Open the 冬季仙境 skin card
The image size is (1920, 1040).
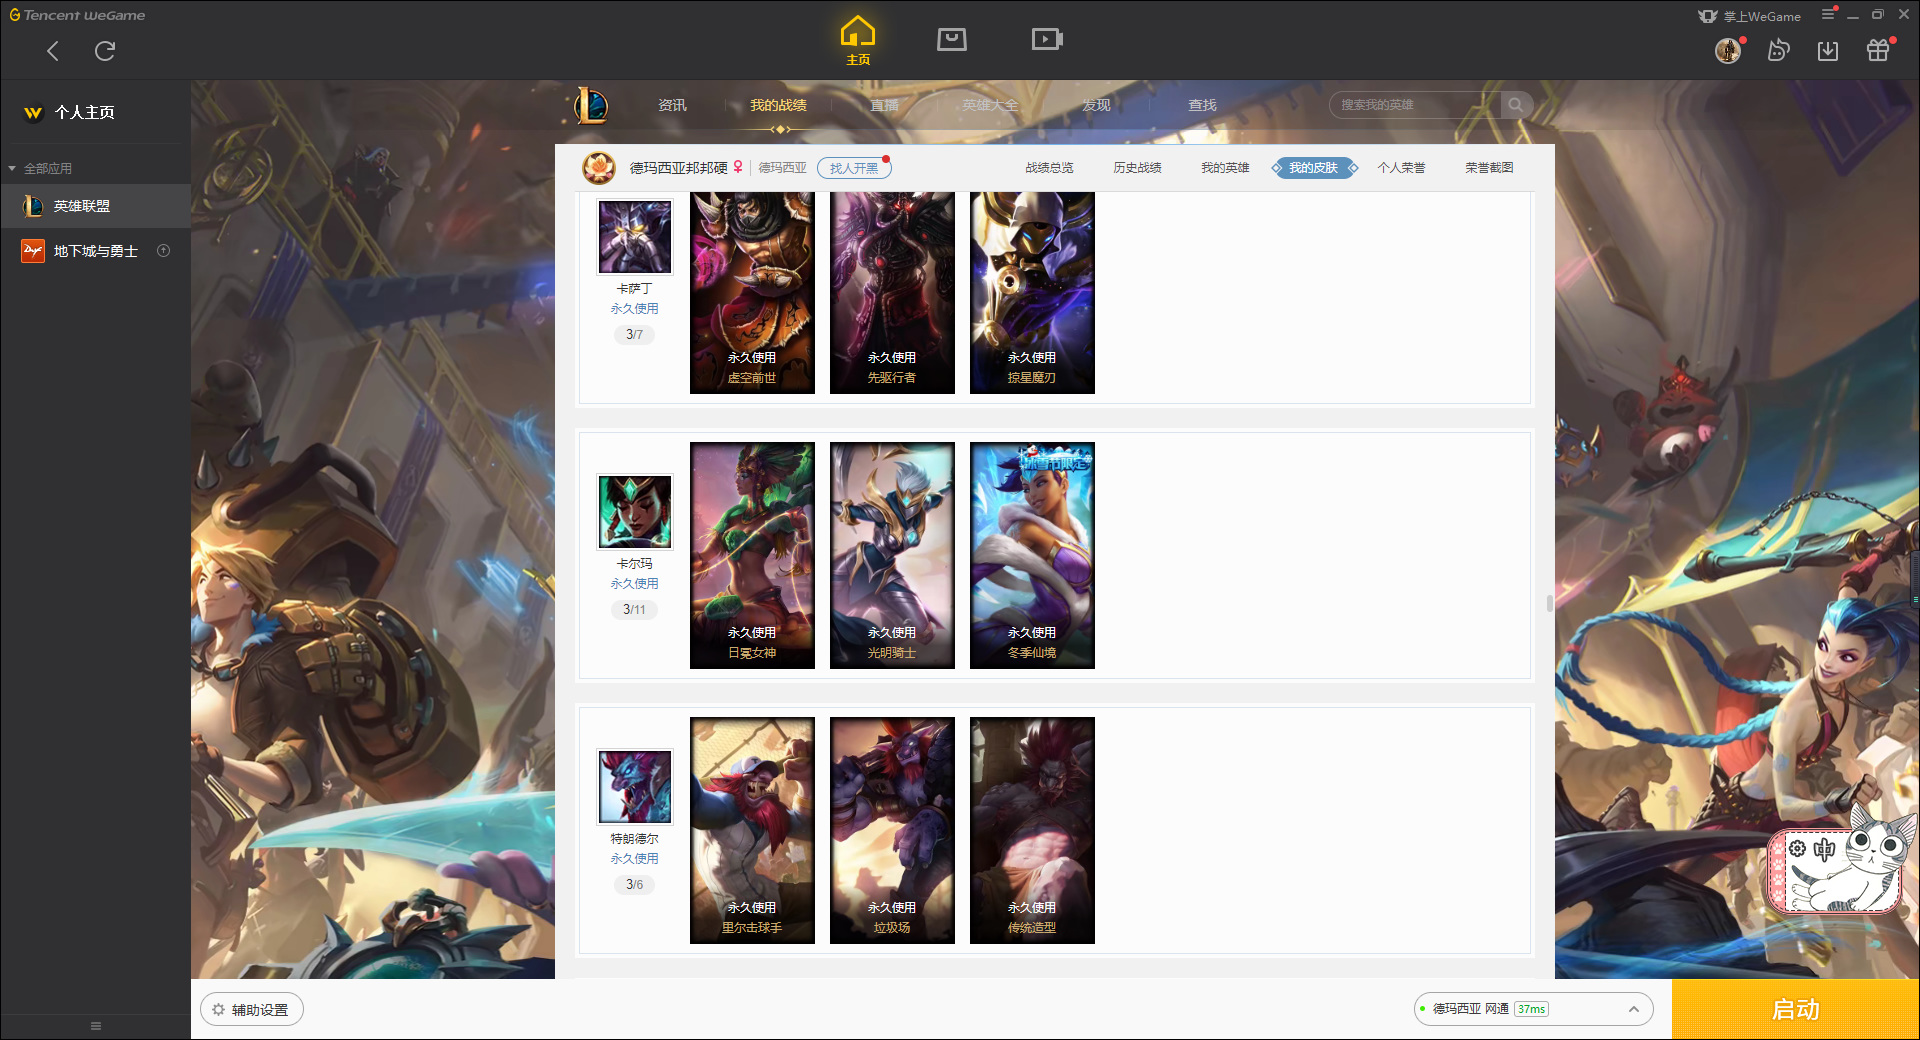point(1032,555)
